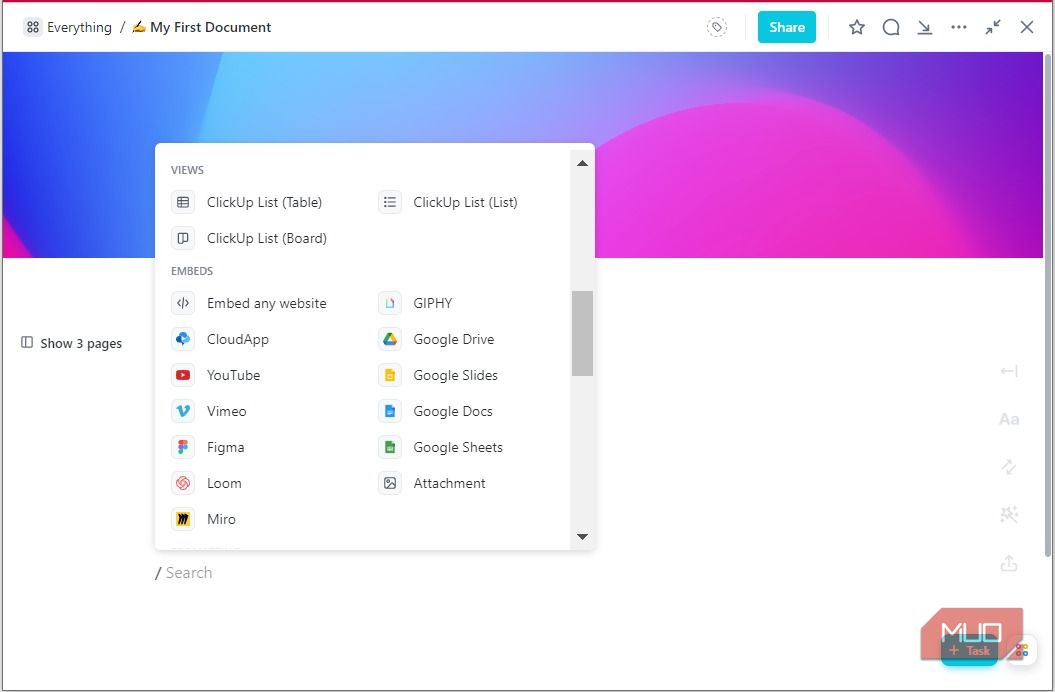Close the document with the X button
This screenshot has width=1055, height=692.
coord(1027,27)
